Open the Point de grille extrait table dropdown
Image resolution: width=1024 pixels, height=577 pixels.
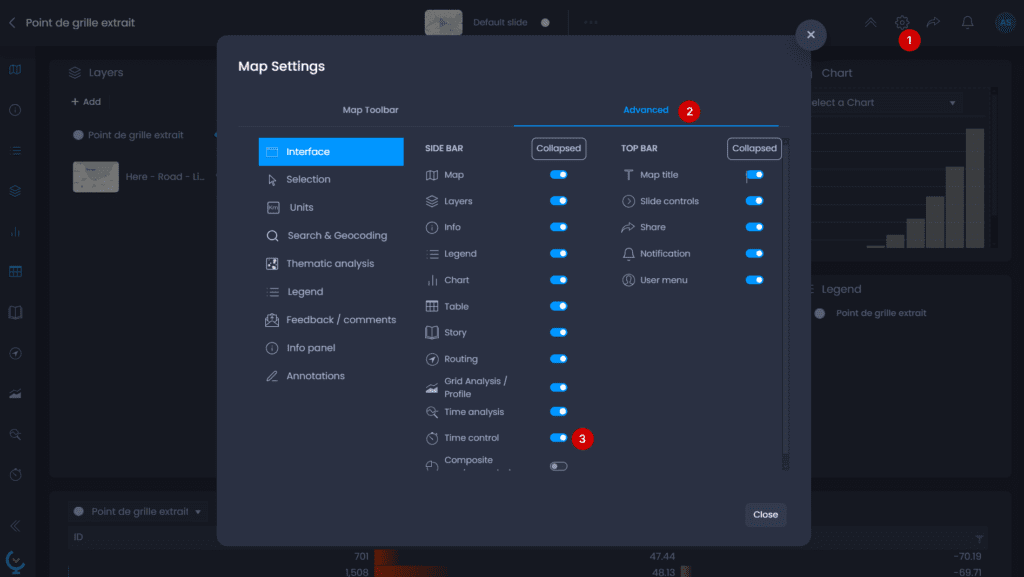[x=138, y=512]
